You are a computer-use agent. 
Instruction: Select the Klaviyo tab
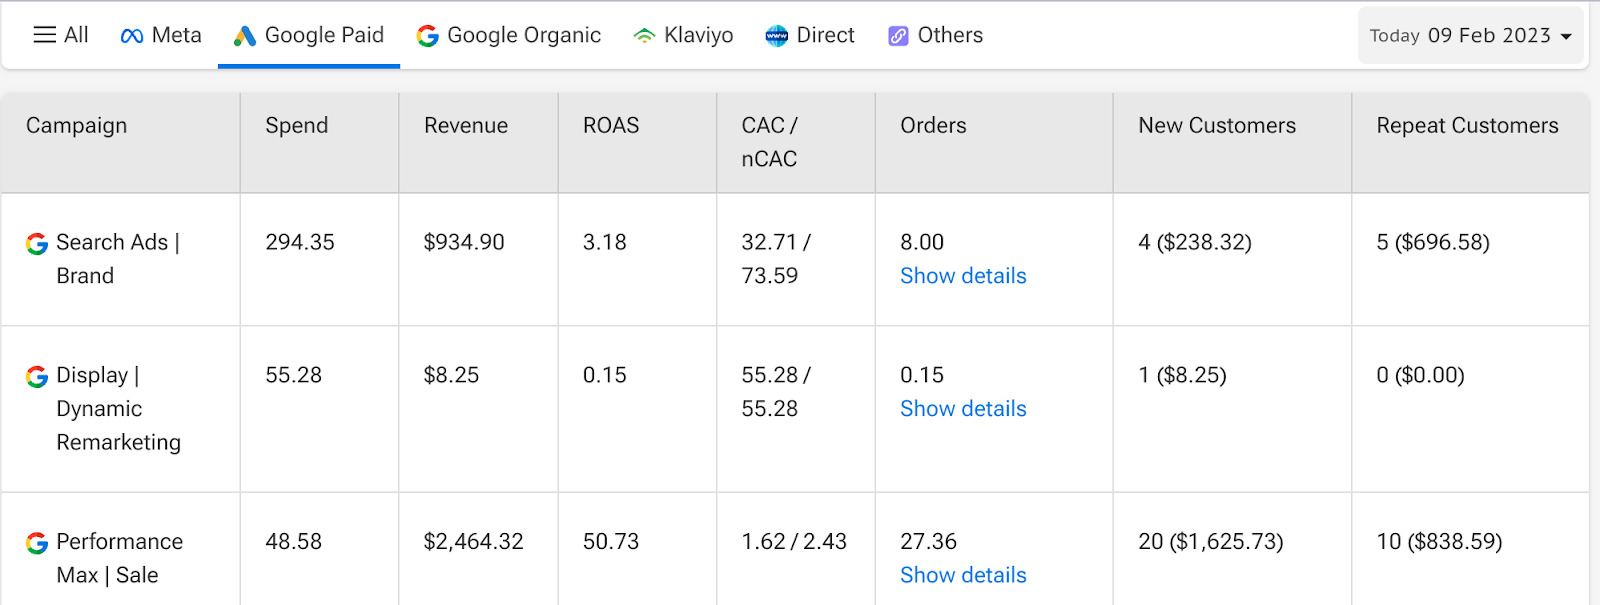pyautogui.click(x=698, y=36)
